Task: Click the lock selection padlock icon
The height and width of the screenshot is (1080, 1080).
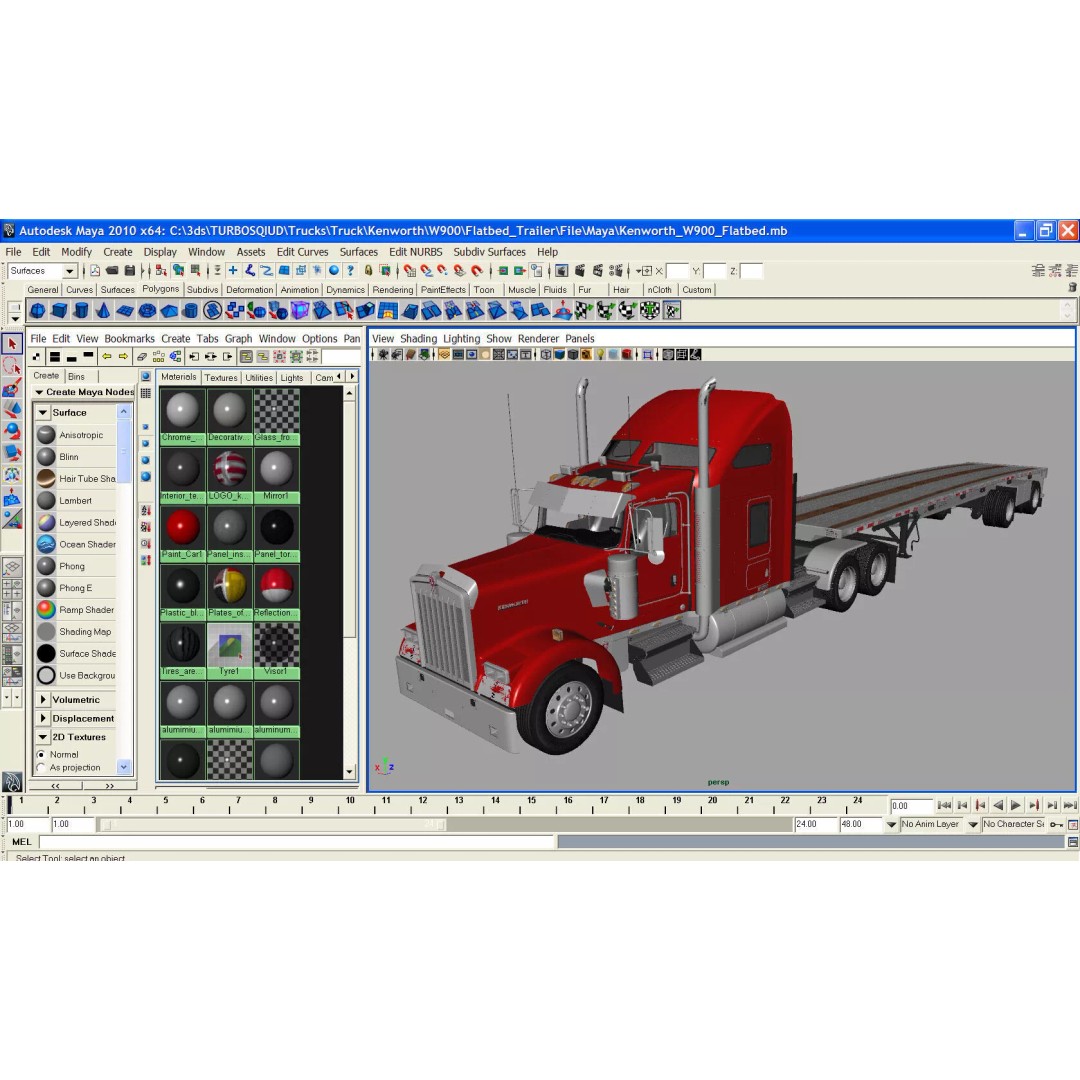Action: pyautogui.click(x=368, y=271)
